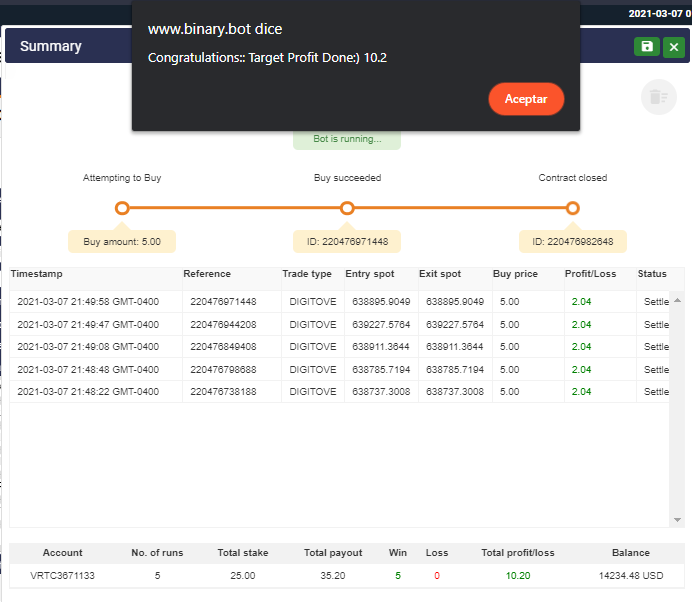Click the Attempting to Buy progress marker
Image resolution: width=692 pixels, height=602 pixels.
click(122, 208)
